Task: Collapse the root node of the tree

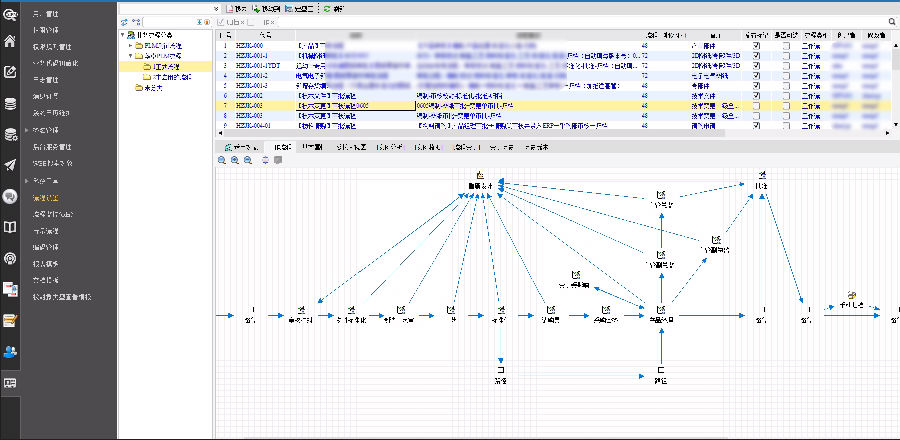Action: [x=123, y=35]
